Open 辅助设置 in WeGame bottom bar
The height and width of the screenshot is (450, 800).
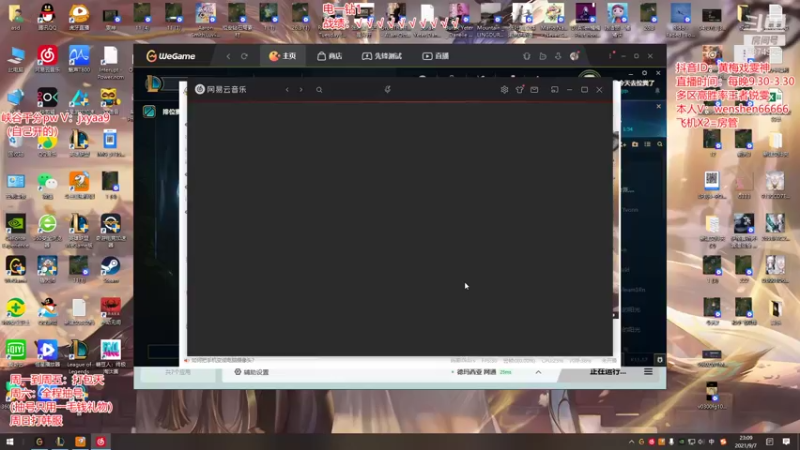click(252, 372)
